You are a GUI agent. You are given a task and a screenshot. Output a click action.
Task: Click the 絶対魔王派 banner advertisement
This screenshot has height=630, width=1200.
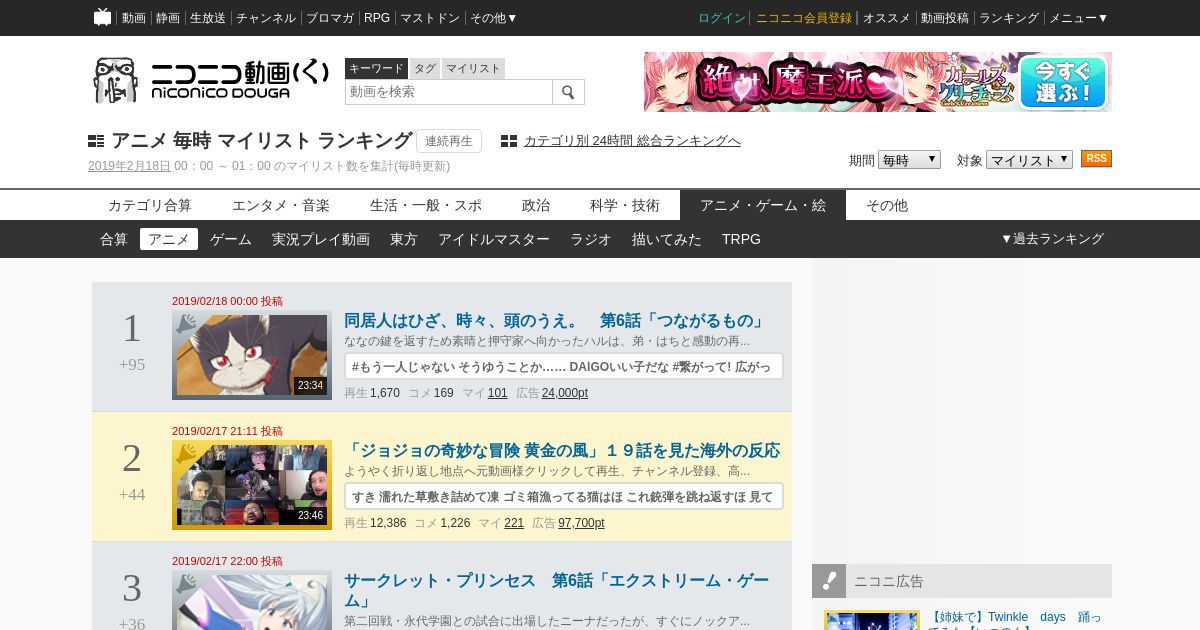(878, 82)
